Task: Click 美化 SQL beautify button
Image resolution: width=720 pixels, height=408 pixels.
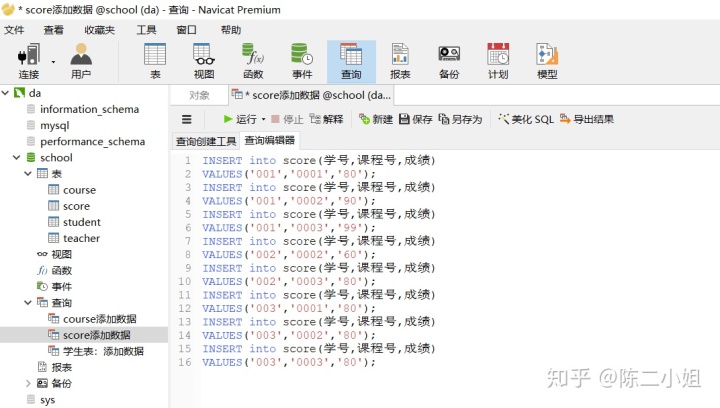Action: coord(526,119)
